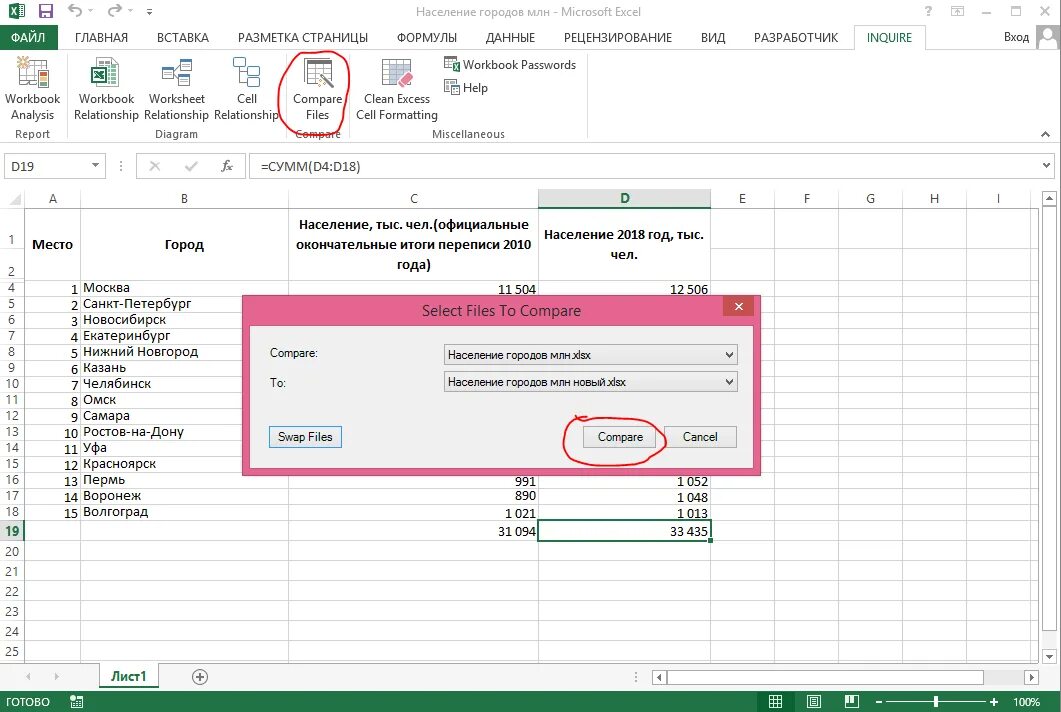Collapse the ribbon with the chevron
The image size is (1061, 712).
pyautogui.click(x=1045, y=134)
